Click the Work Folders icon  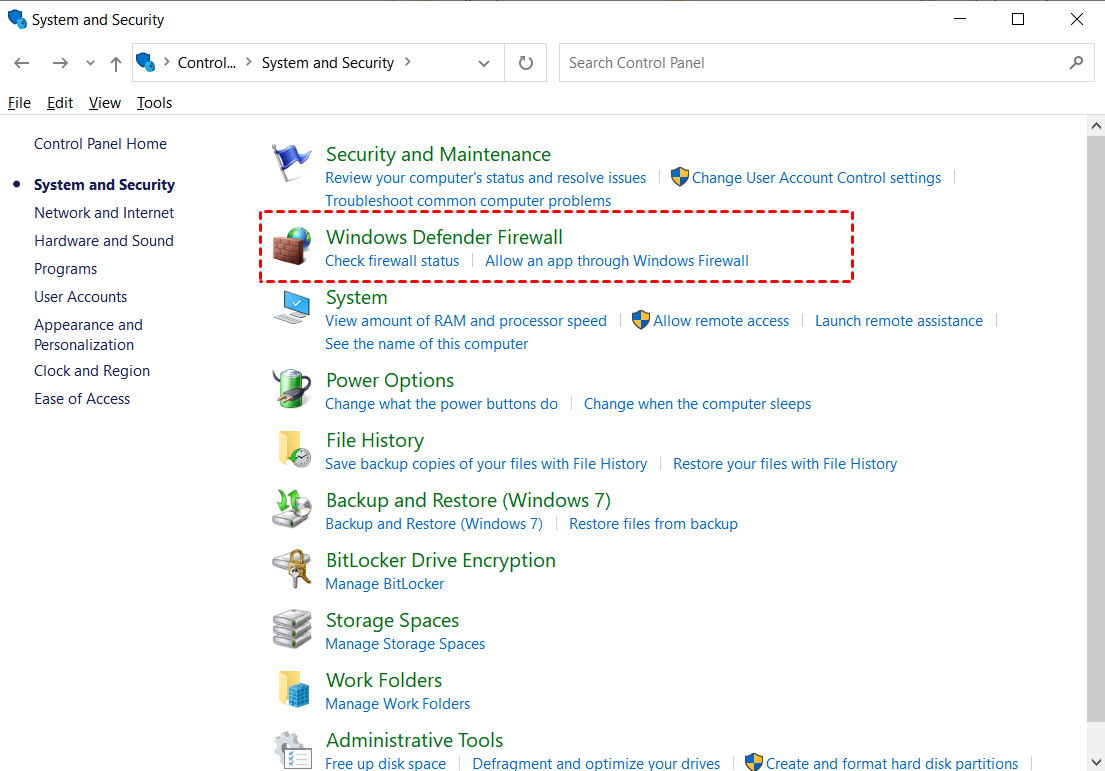point(292,689)
